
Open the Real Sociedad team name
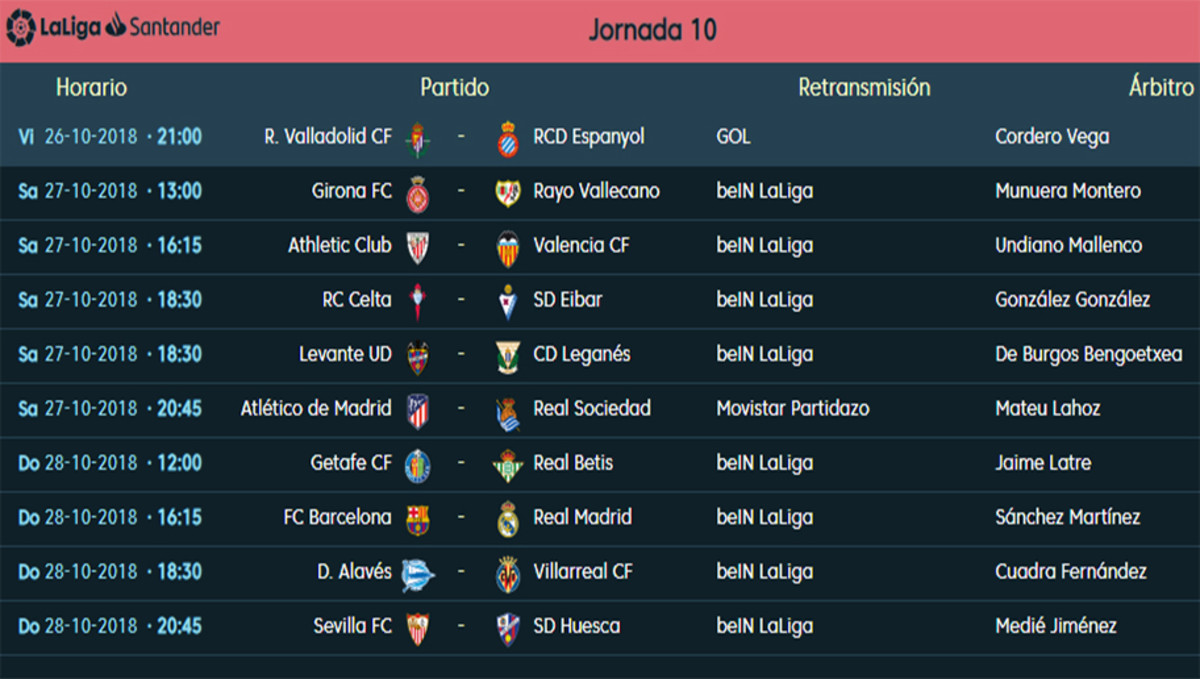(592, 408)
